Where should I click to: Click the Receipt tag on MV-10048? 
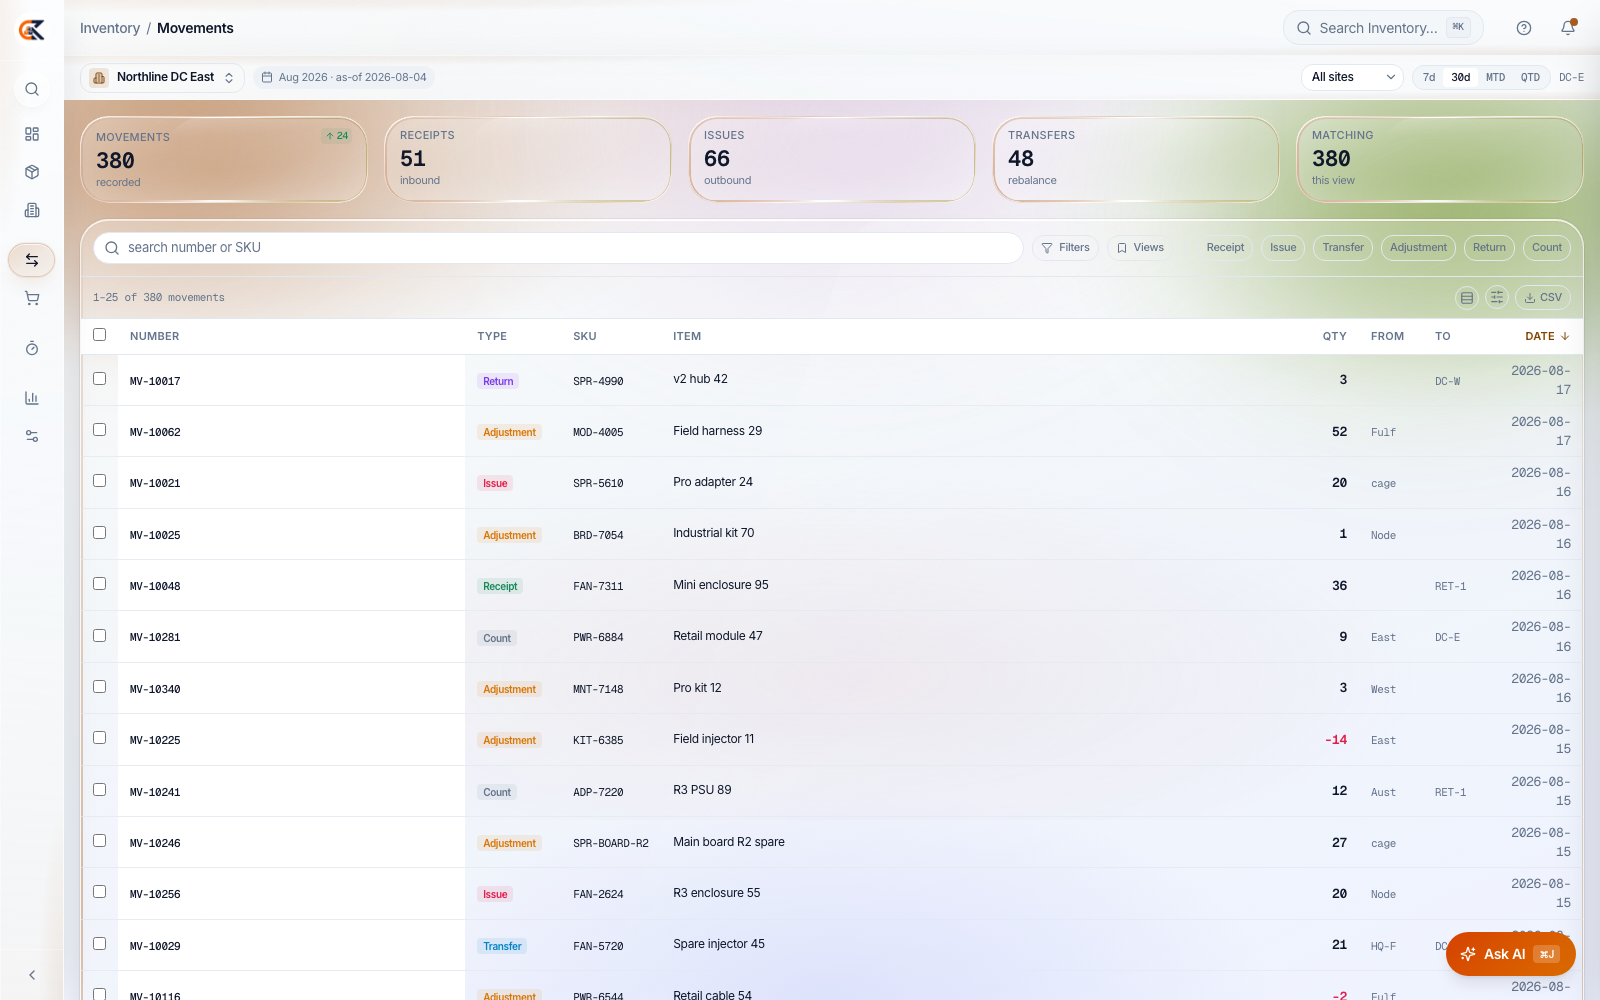(x=500, y=586)
